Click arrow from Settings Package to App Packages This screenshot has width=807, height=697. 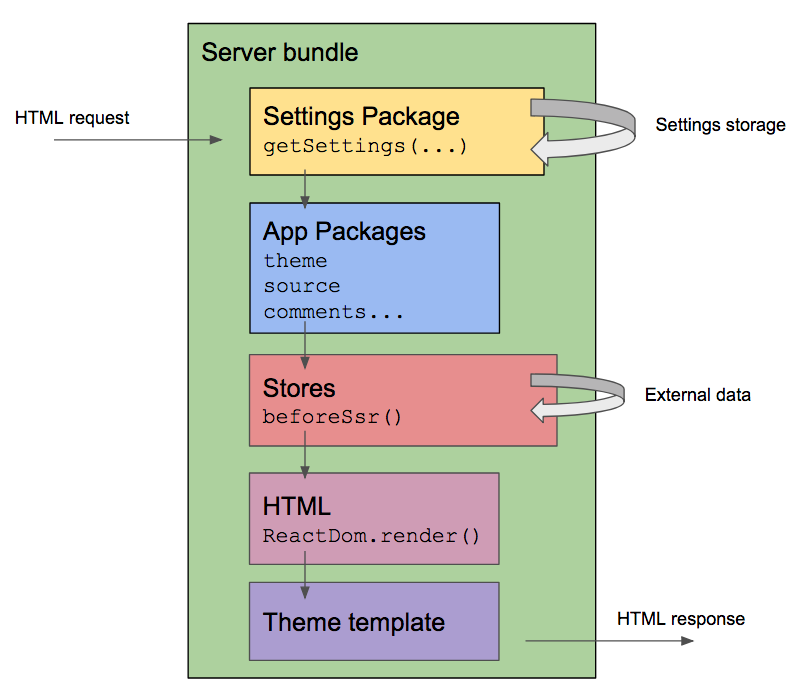point(305,189)
